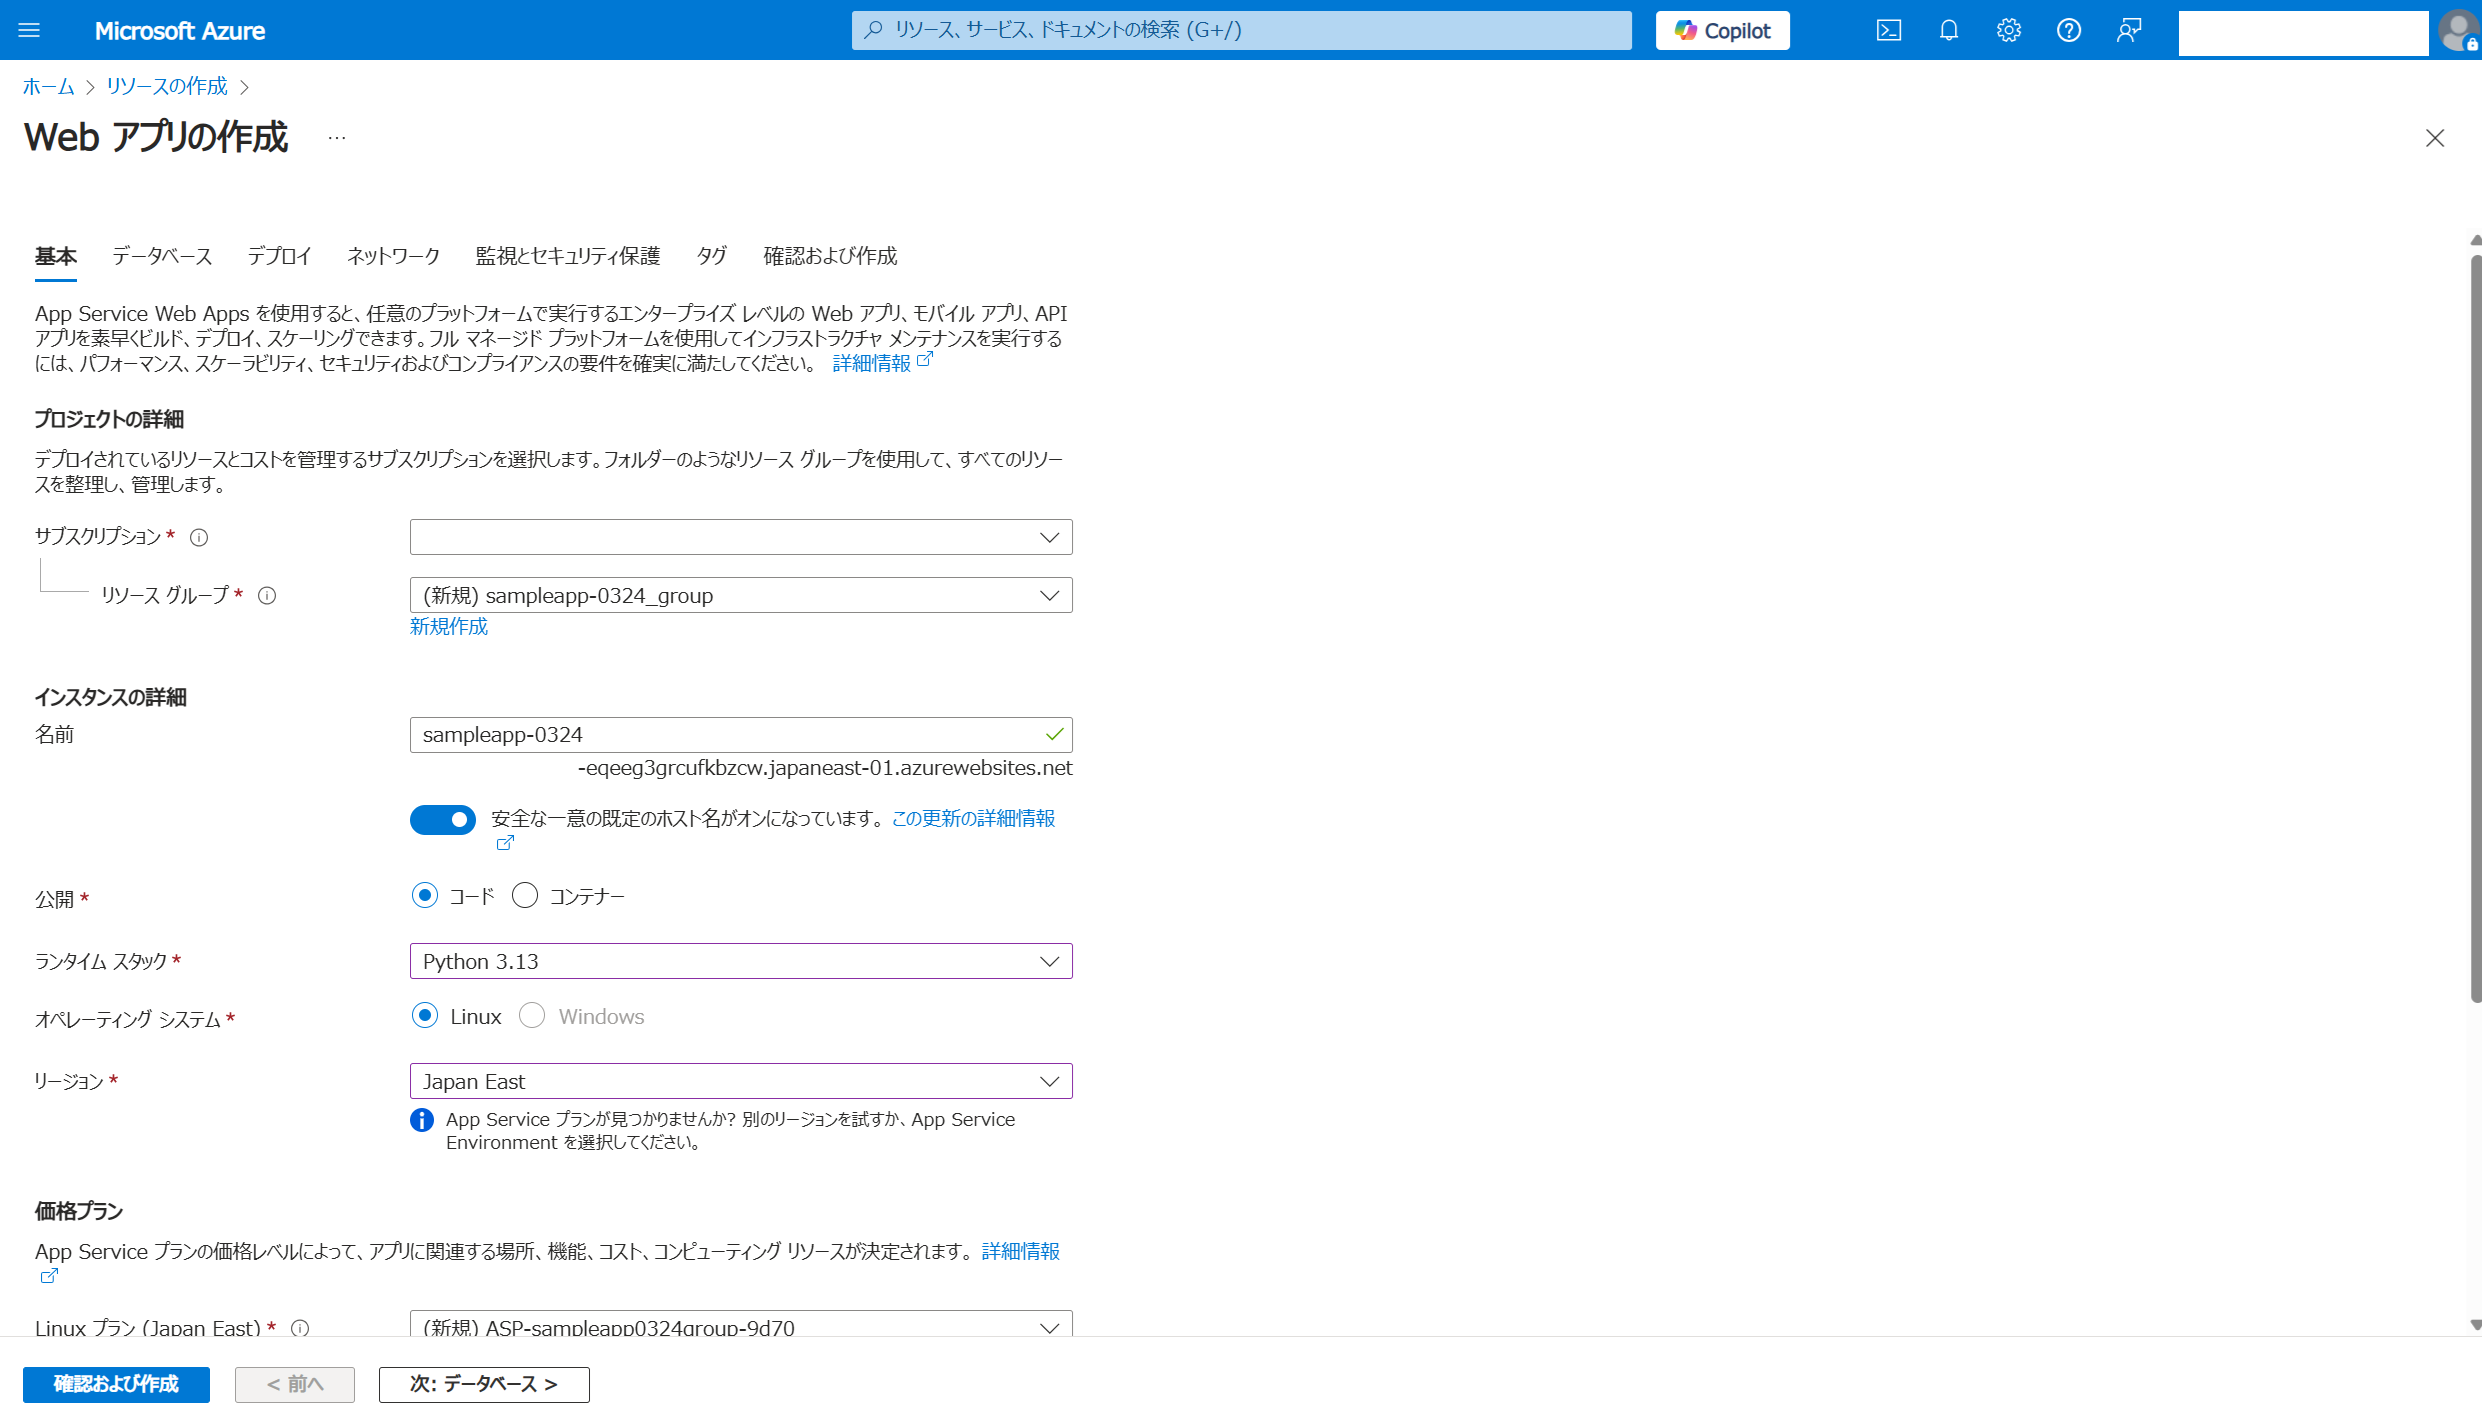
Task: Switch to the ネットワーク tab
Action: pyautogui.click(x=393, y=256)
